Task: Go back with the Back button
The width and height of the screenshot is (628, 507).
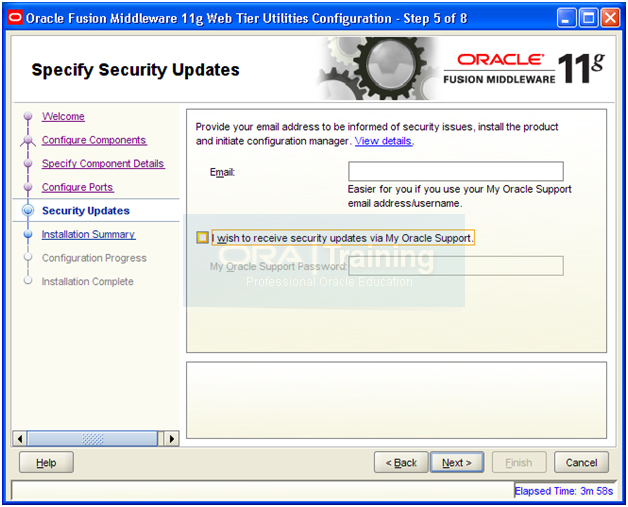Action: 401,463
